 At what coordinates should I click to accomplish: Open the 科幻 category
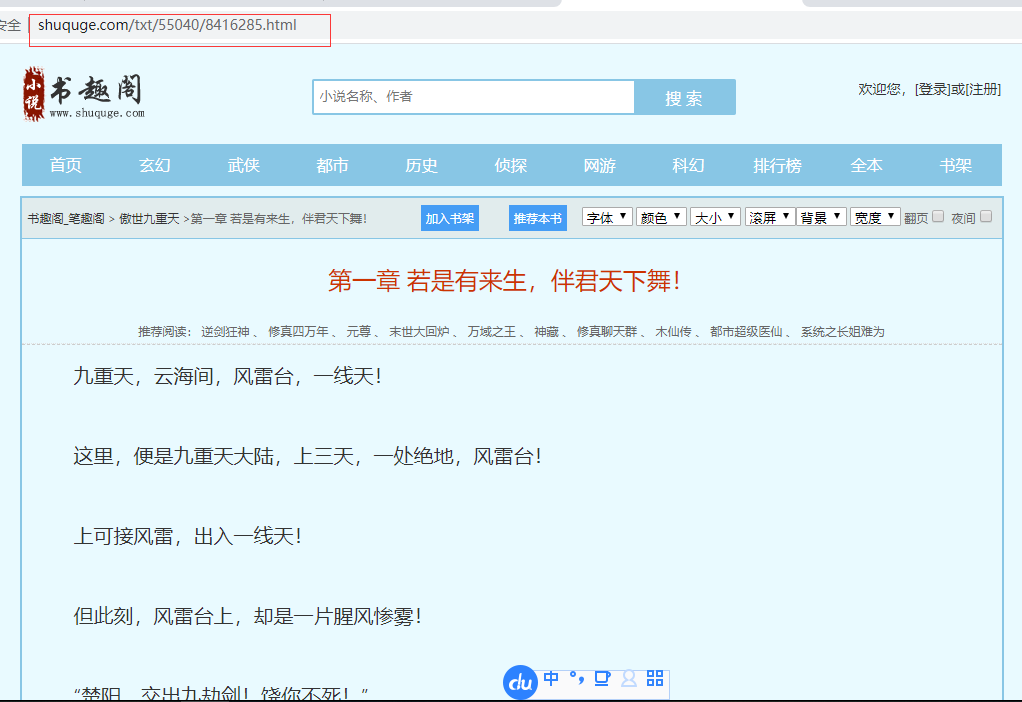(x=688, y=165)
